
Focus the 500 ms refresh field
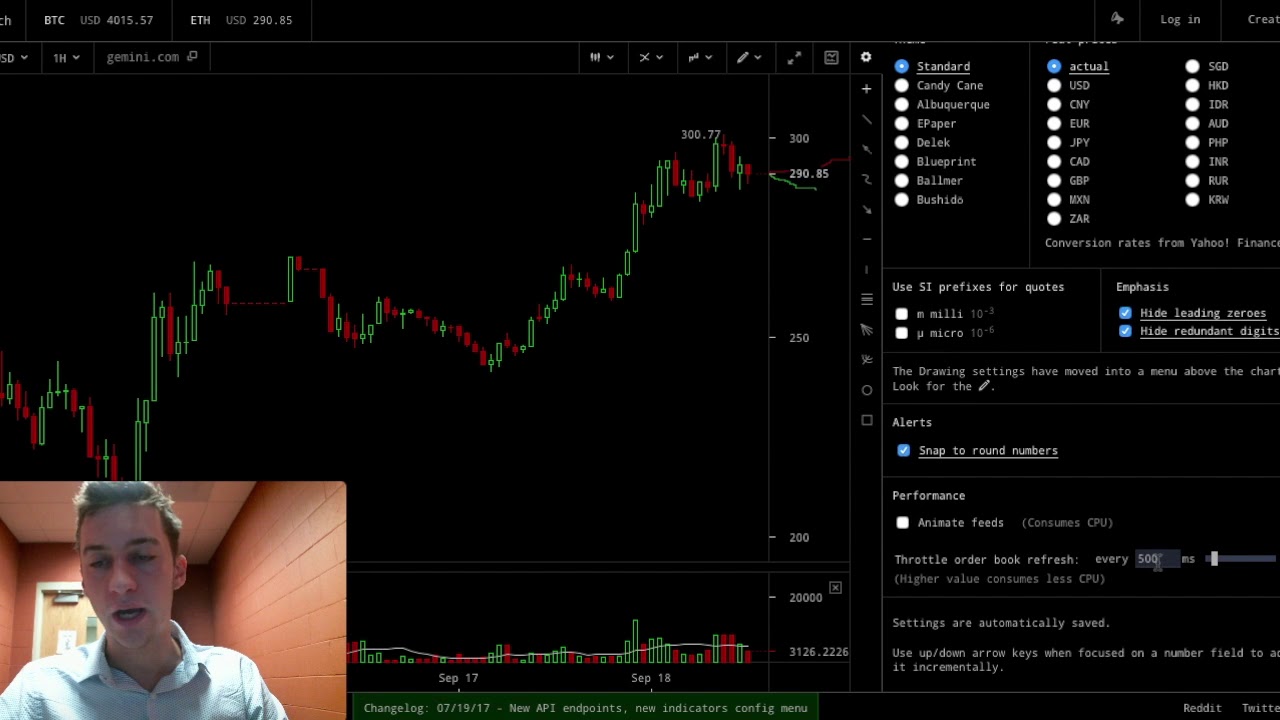pos(1155,560)
